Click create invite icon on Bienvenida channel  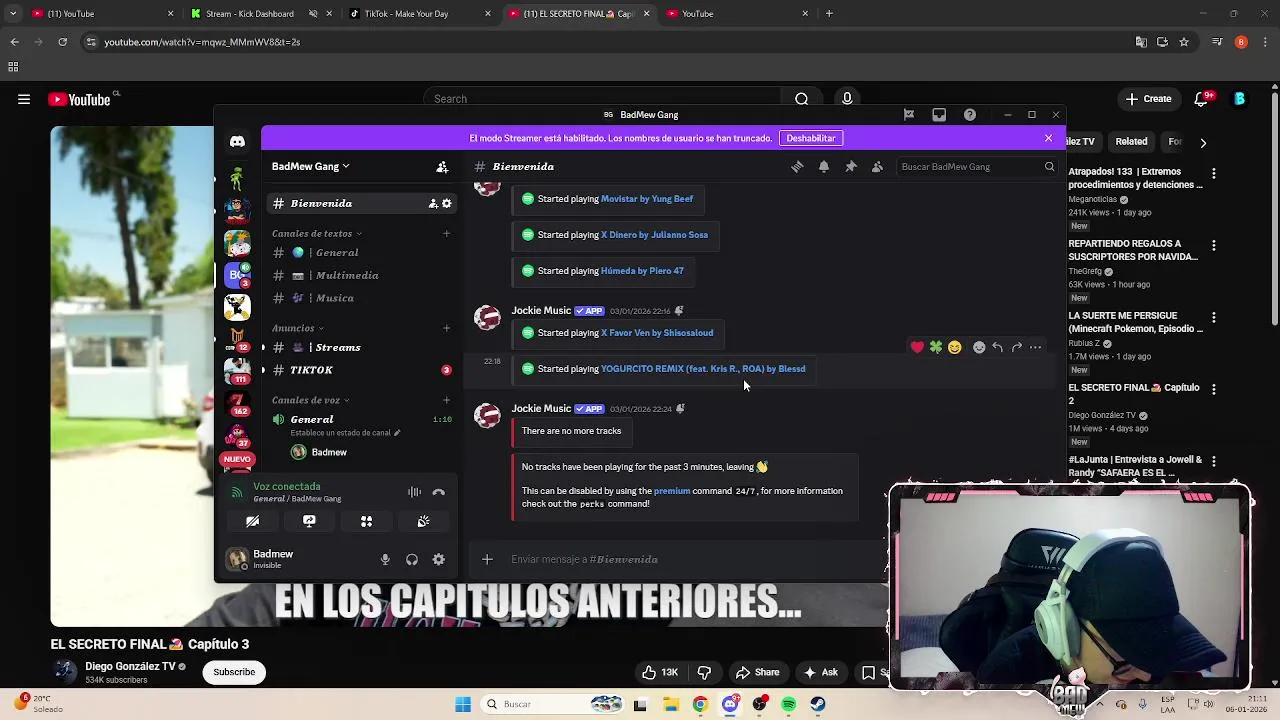(x=433, y=204)
